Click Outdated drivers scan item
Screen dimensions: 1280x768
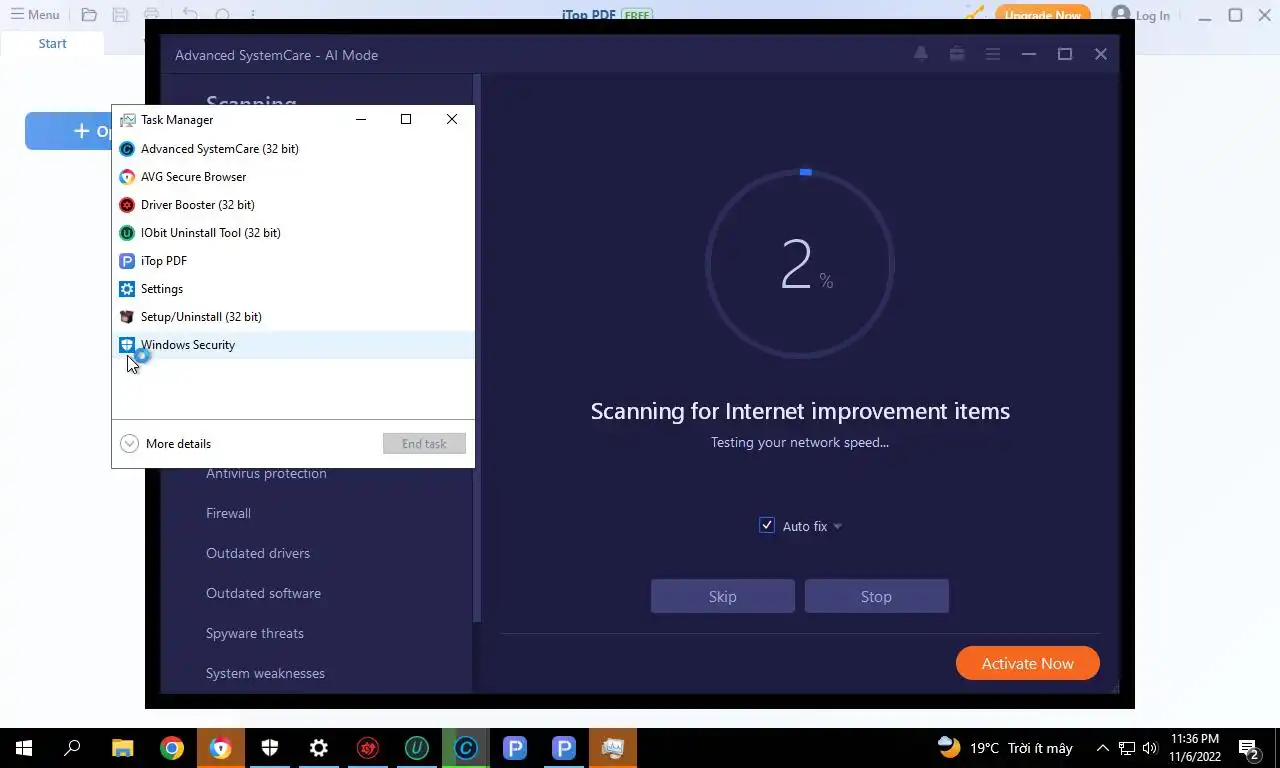(258, 554)
